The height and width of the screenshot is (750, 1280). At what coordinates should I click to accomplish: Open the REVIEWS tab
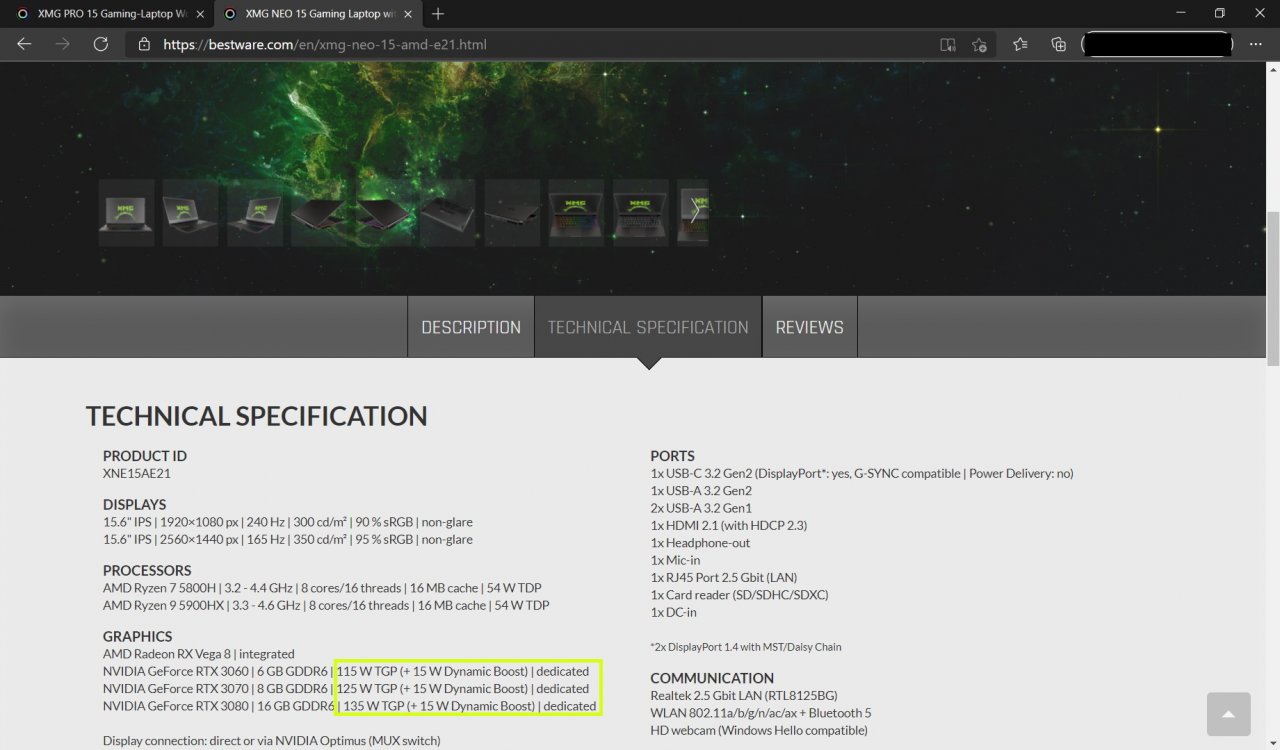tap(809, 327)
